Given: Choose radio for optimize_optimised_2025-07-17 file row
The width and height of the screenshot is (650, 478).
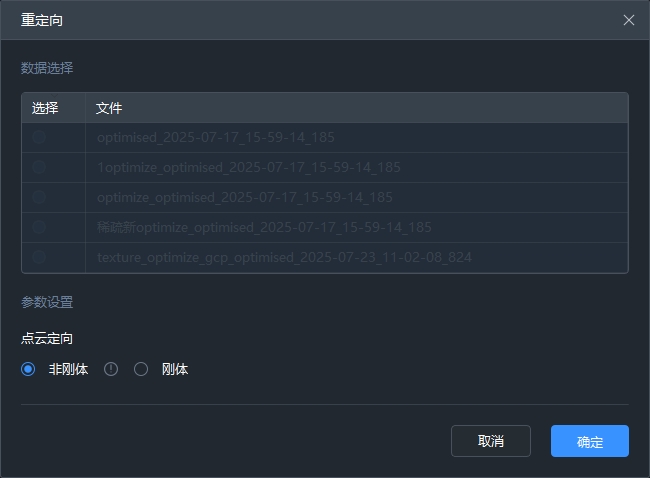Looking at the screenshot, I should pyautogui.click(x=39, y=197).
